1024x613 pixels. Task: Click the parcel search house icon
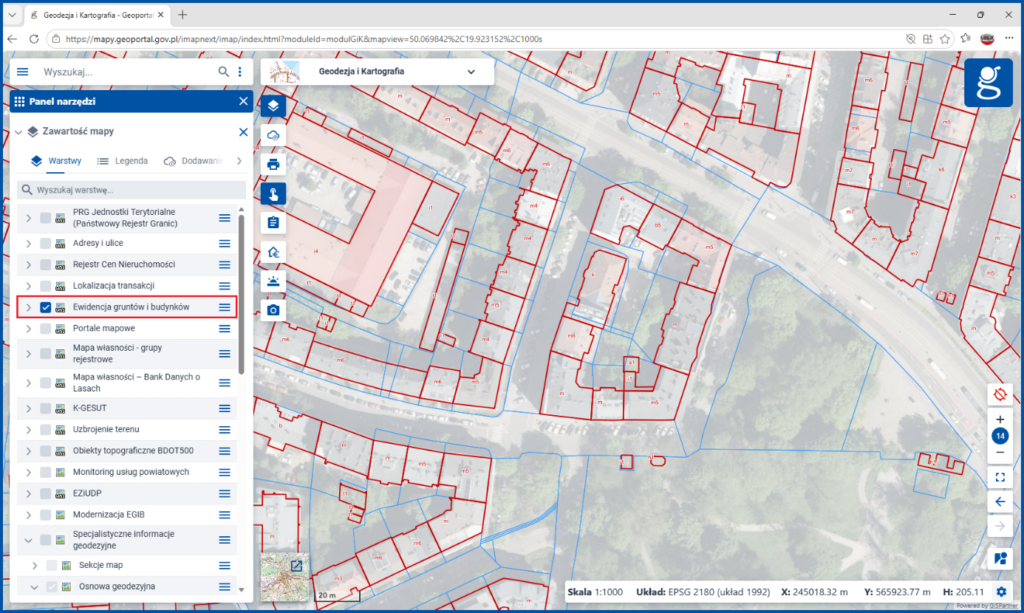(273, 252)
